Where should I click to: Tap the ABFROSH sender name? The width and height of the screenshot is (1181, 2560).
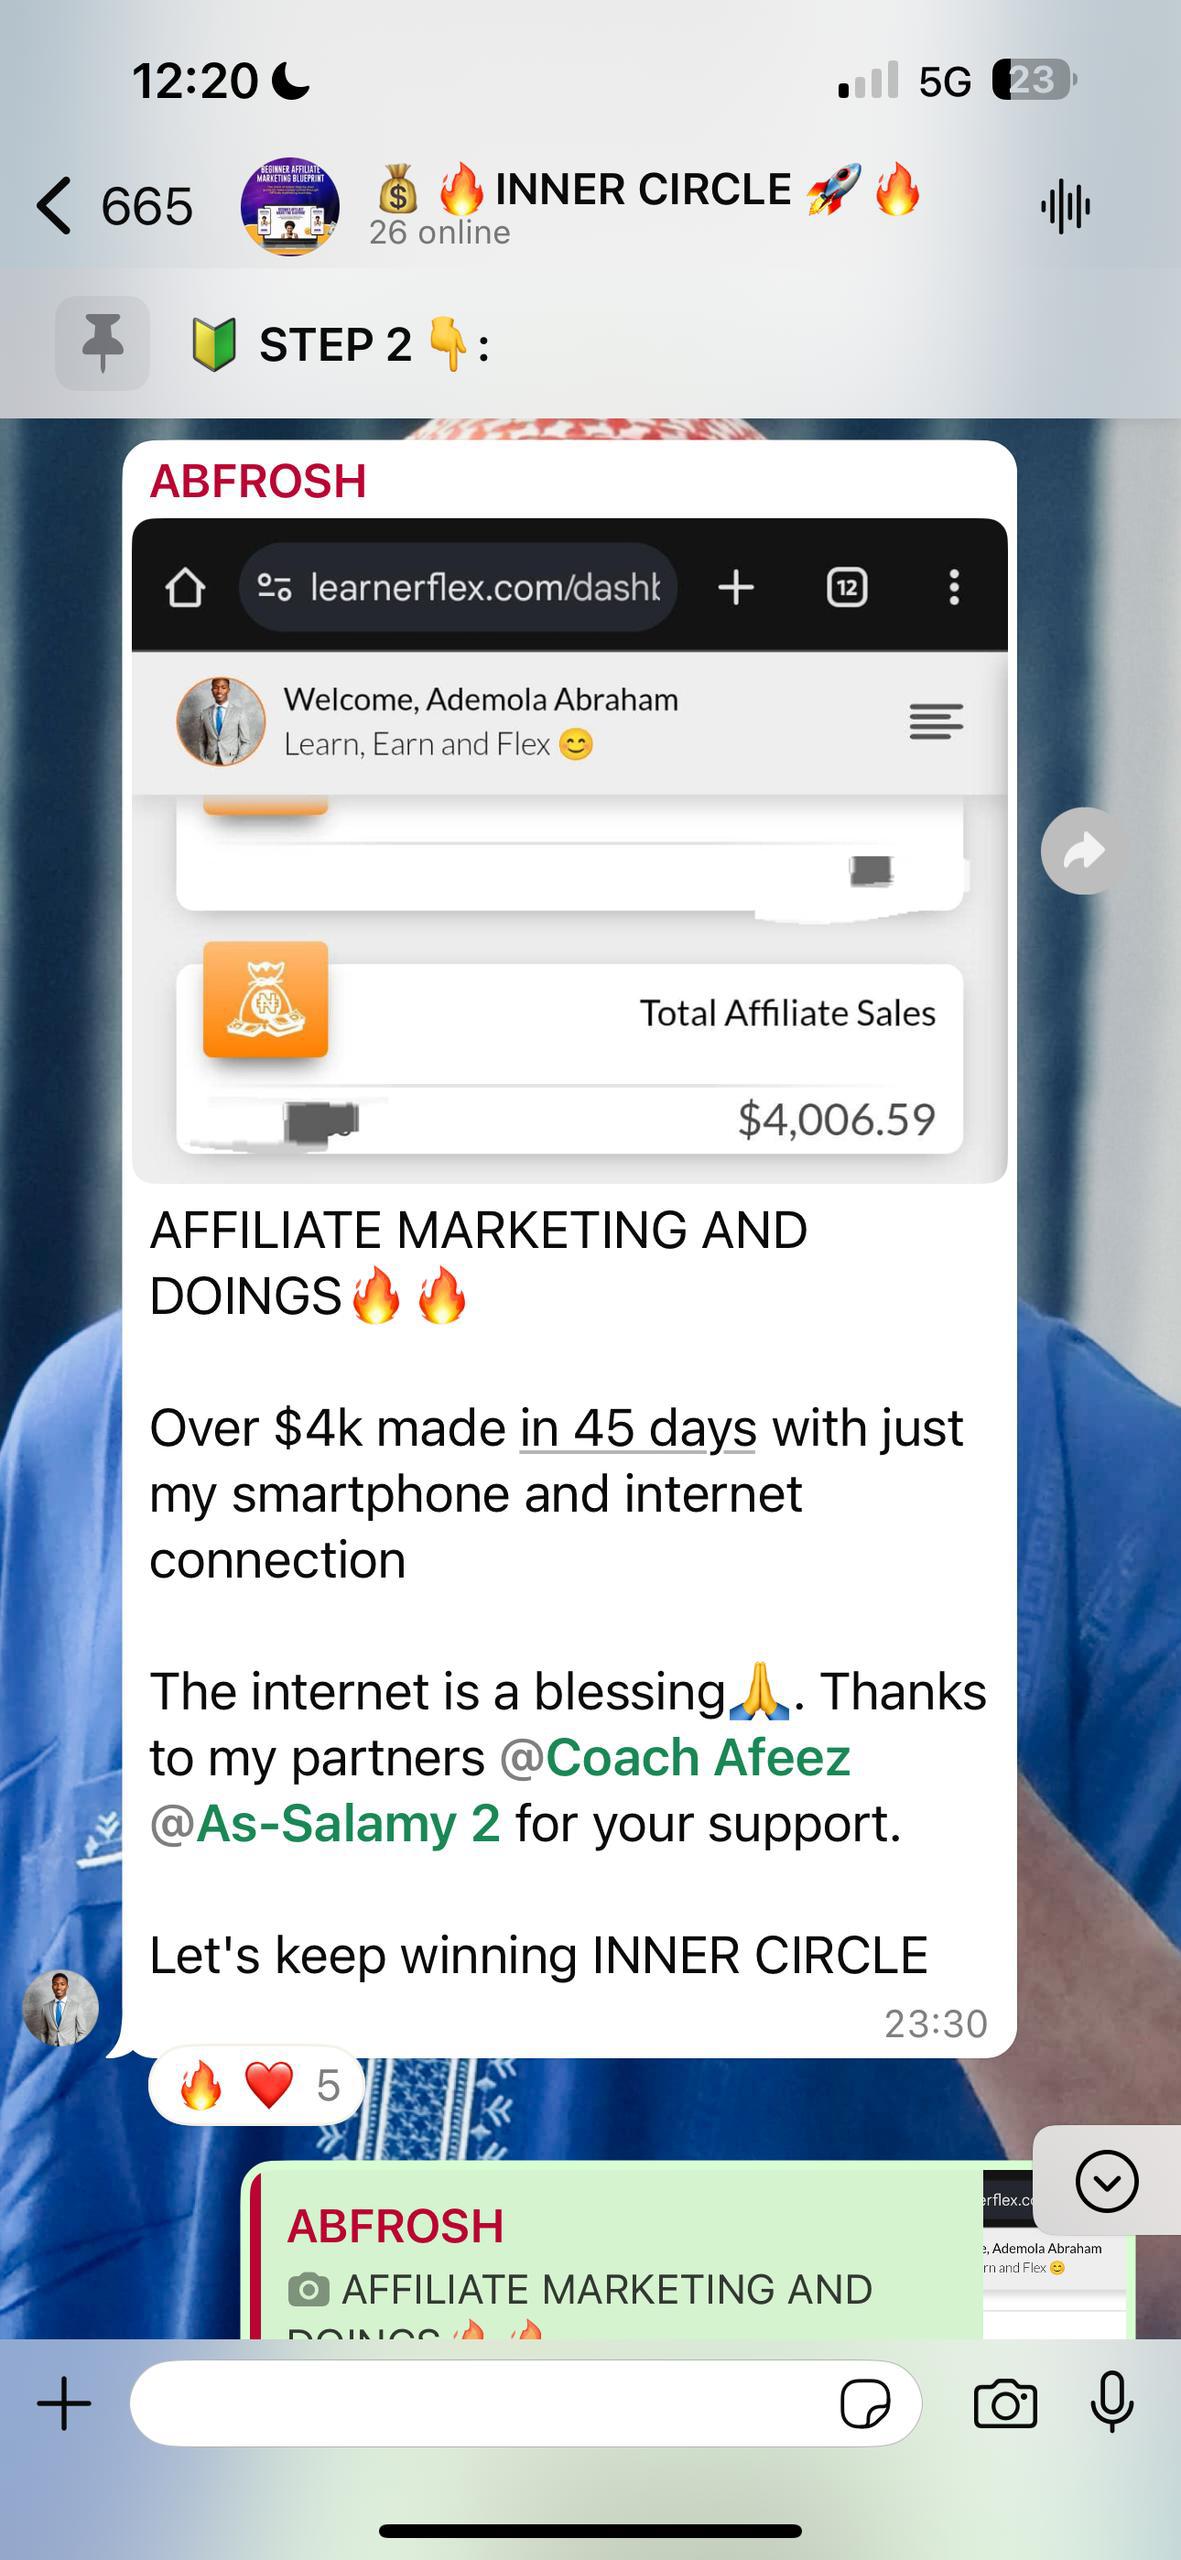pyautogui.click(x=258, y=481)
